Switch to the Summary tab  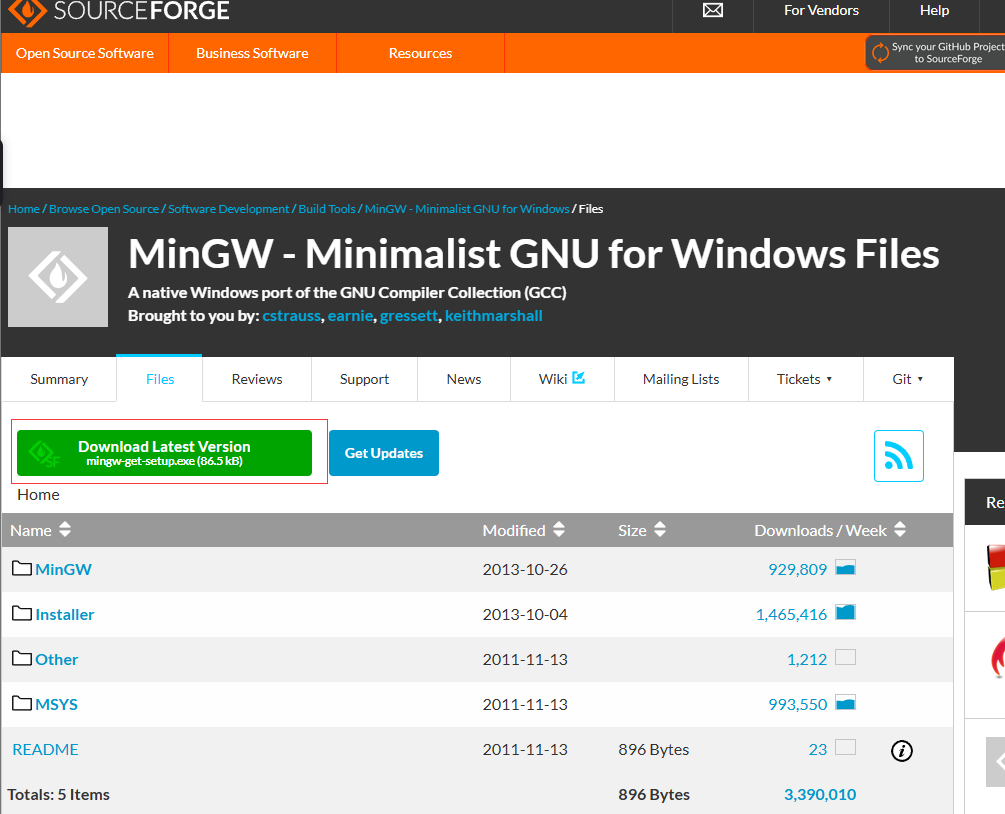[59, 379]
